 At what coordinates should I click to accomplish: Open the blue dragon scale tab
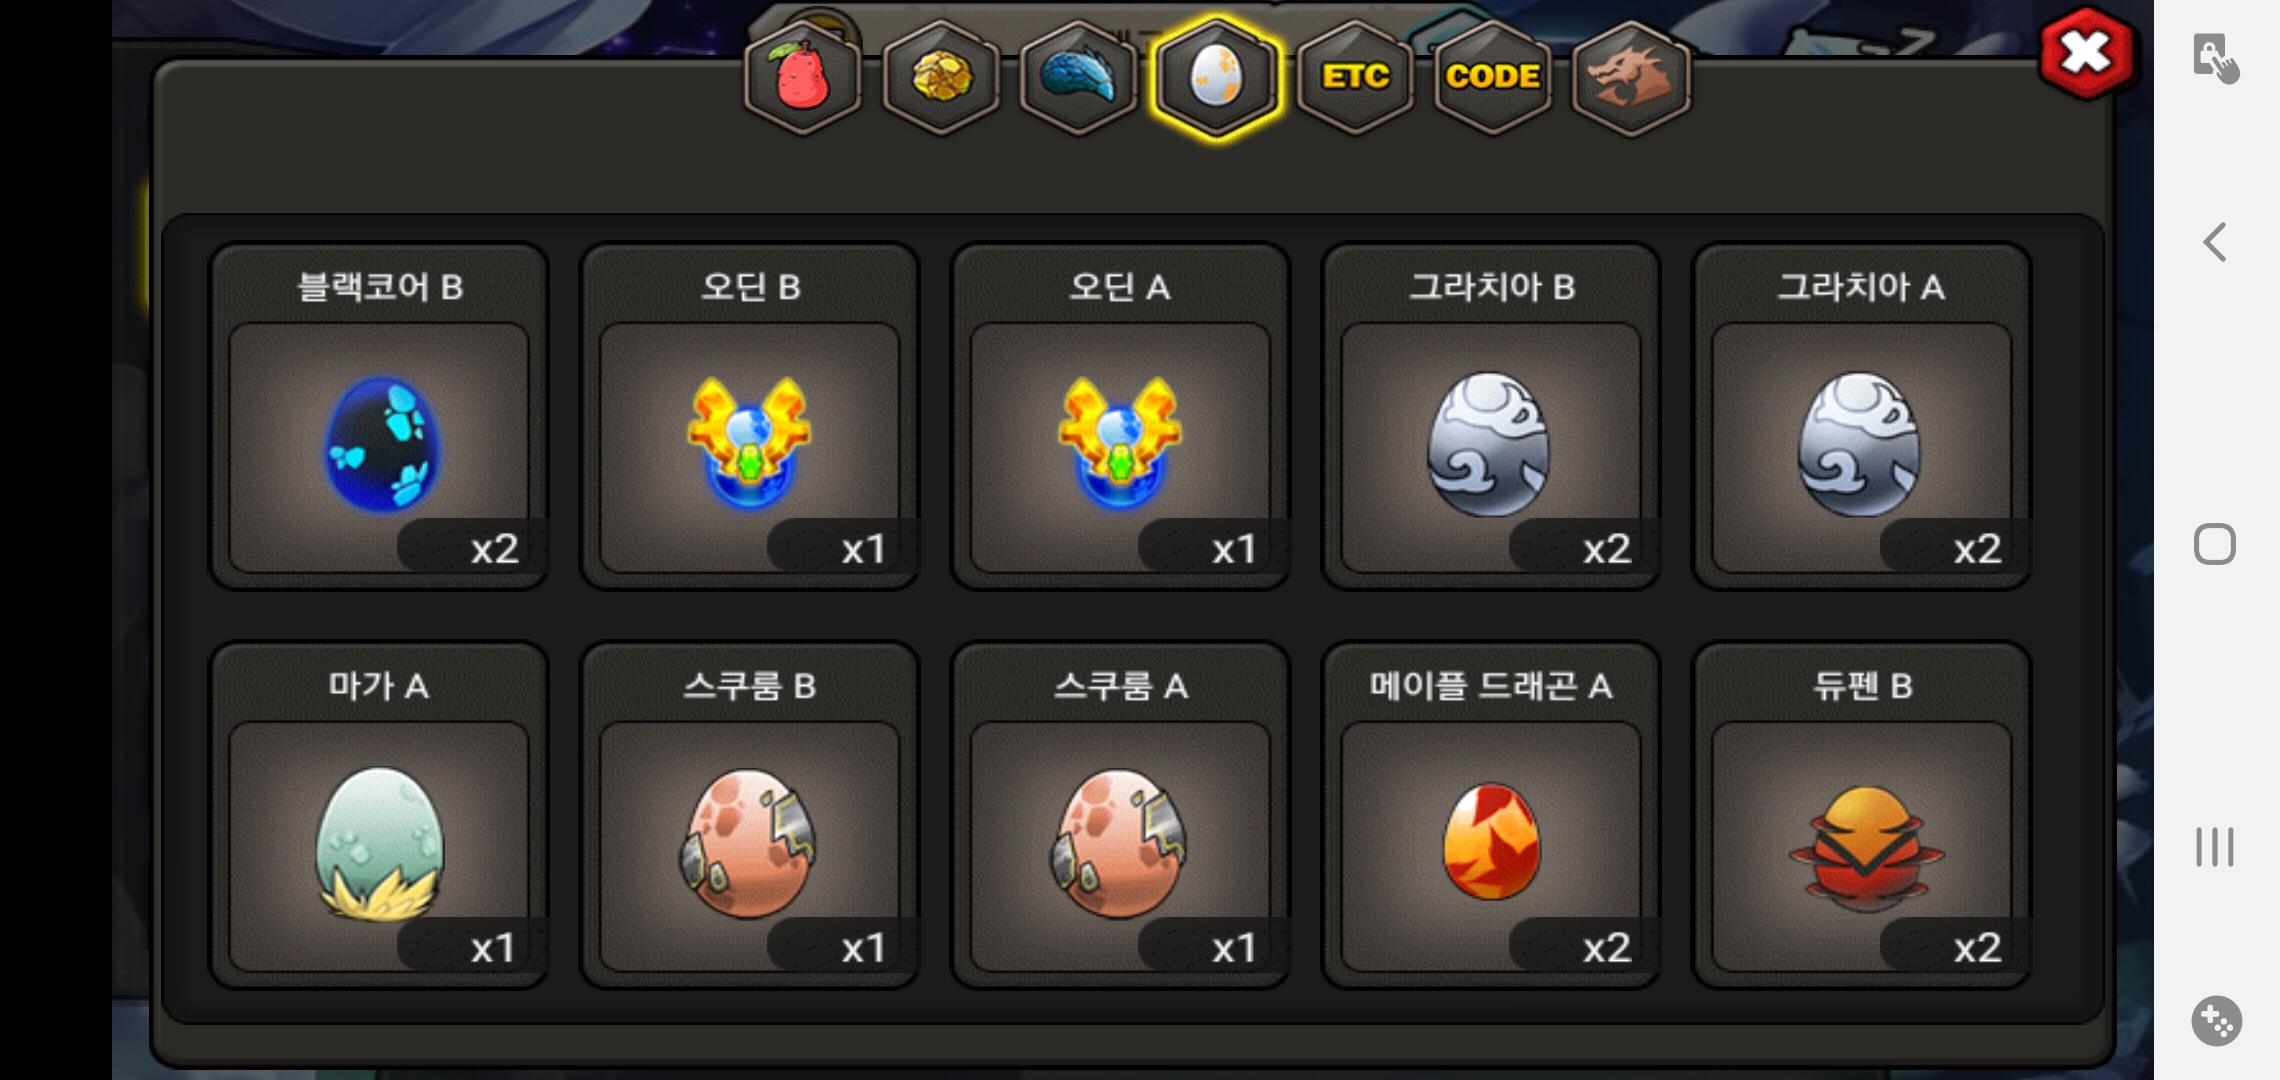point(1079,78)
